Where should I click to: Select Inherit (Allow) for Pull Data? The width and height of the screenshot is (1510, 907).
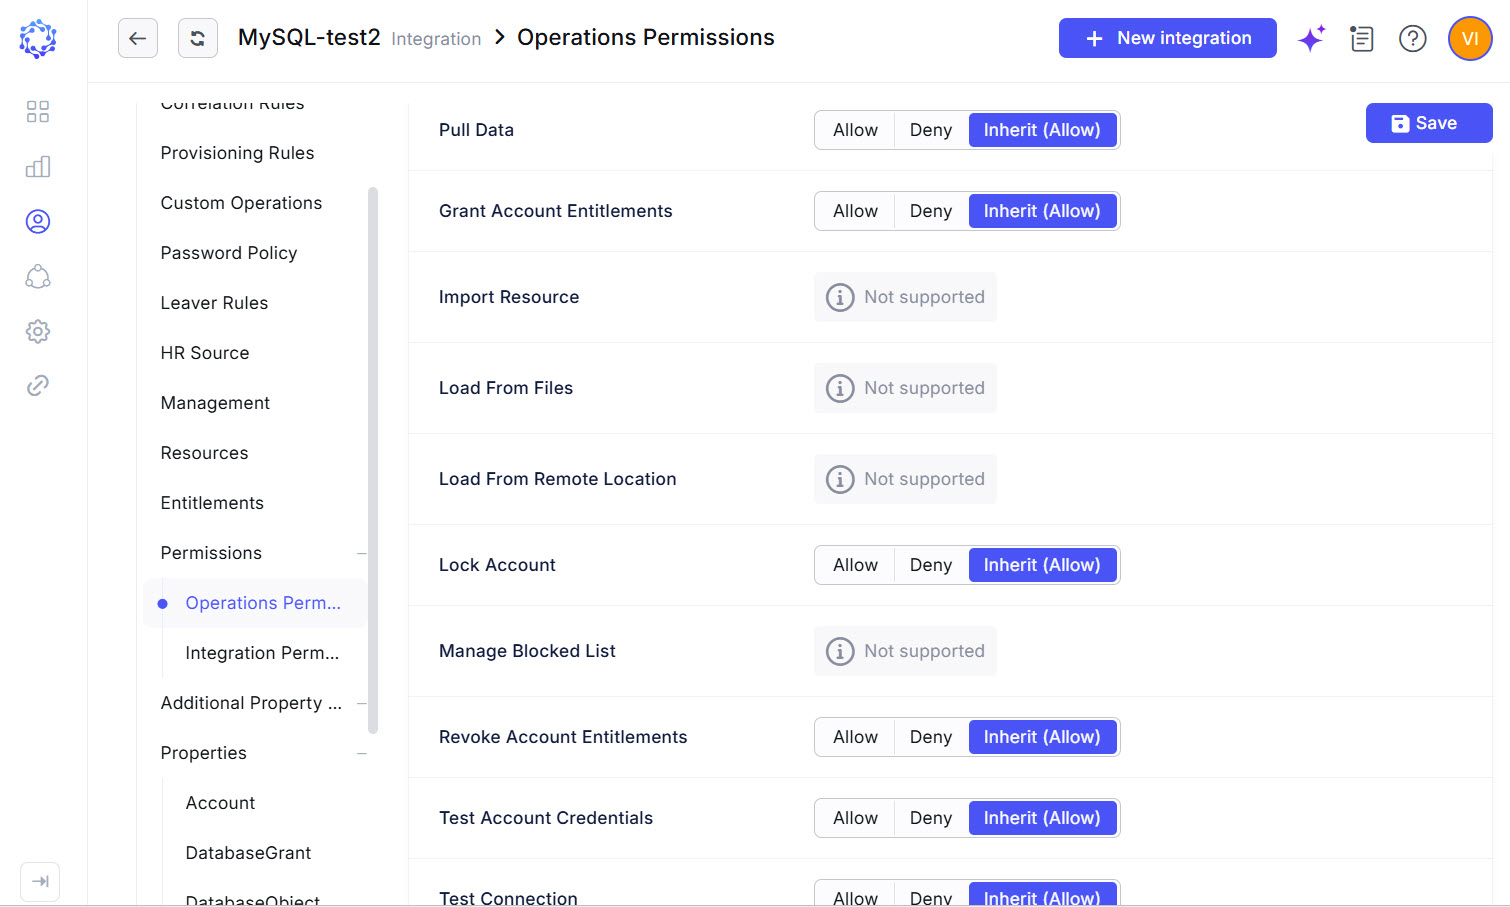tap(1042, 130)
